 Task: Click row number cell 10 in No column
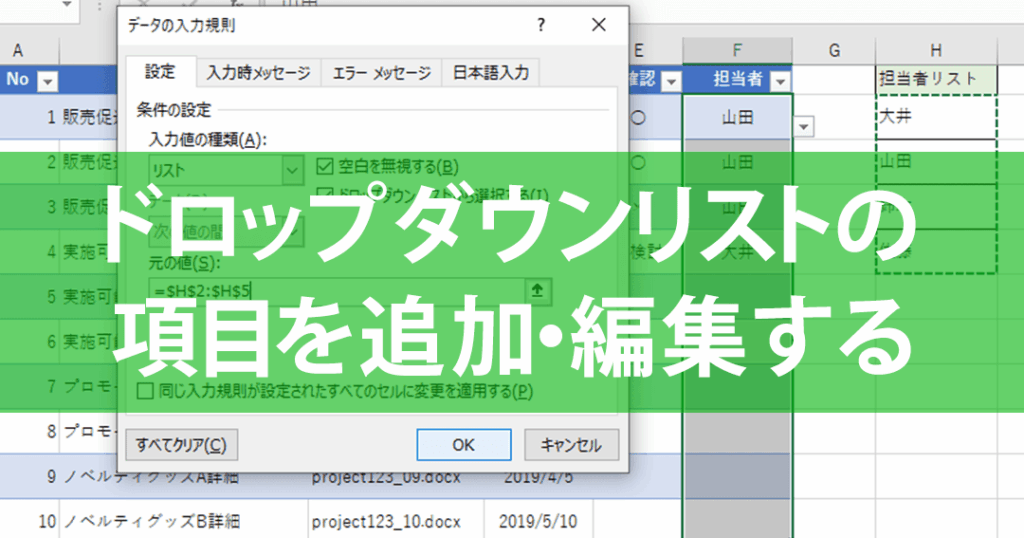(29, 521)
